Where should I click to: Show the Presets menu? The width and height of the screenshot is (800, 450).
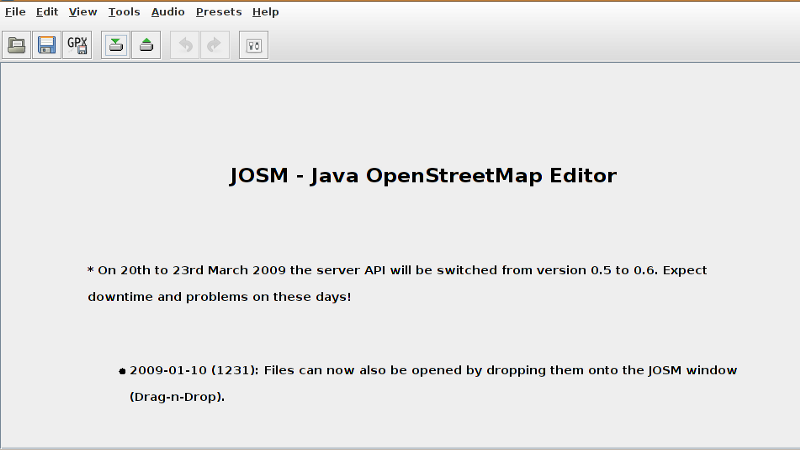(x=218, y=12)
